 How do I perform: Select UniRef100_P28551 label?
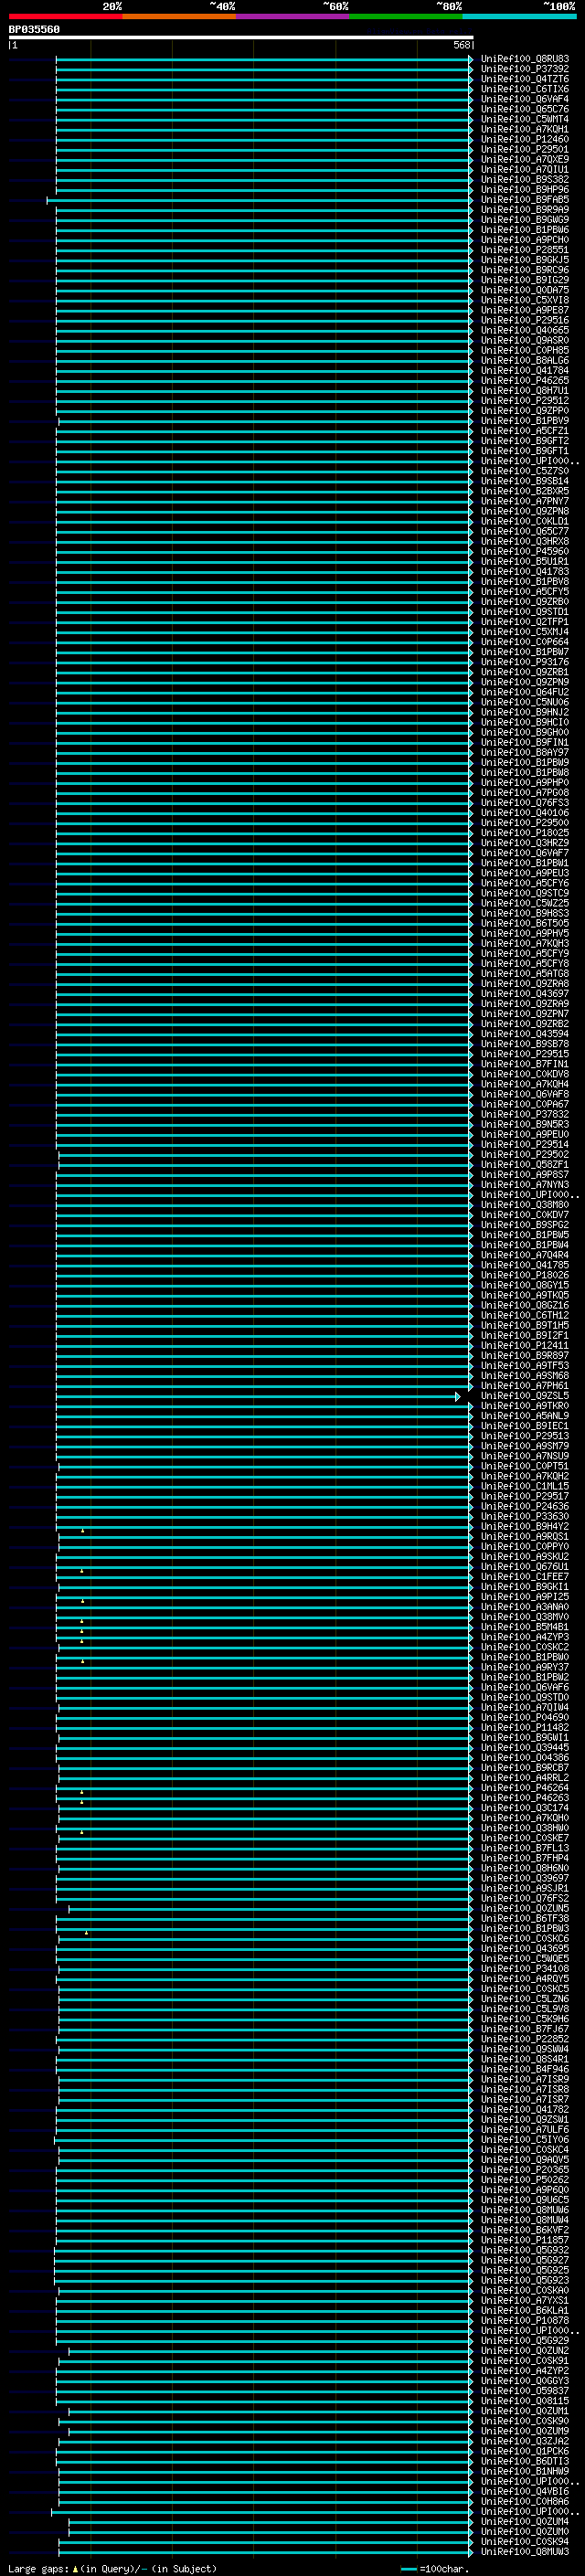pyautogui.click(x=524, y=249)
